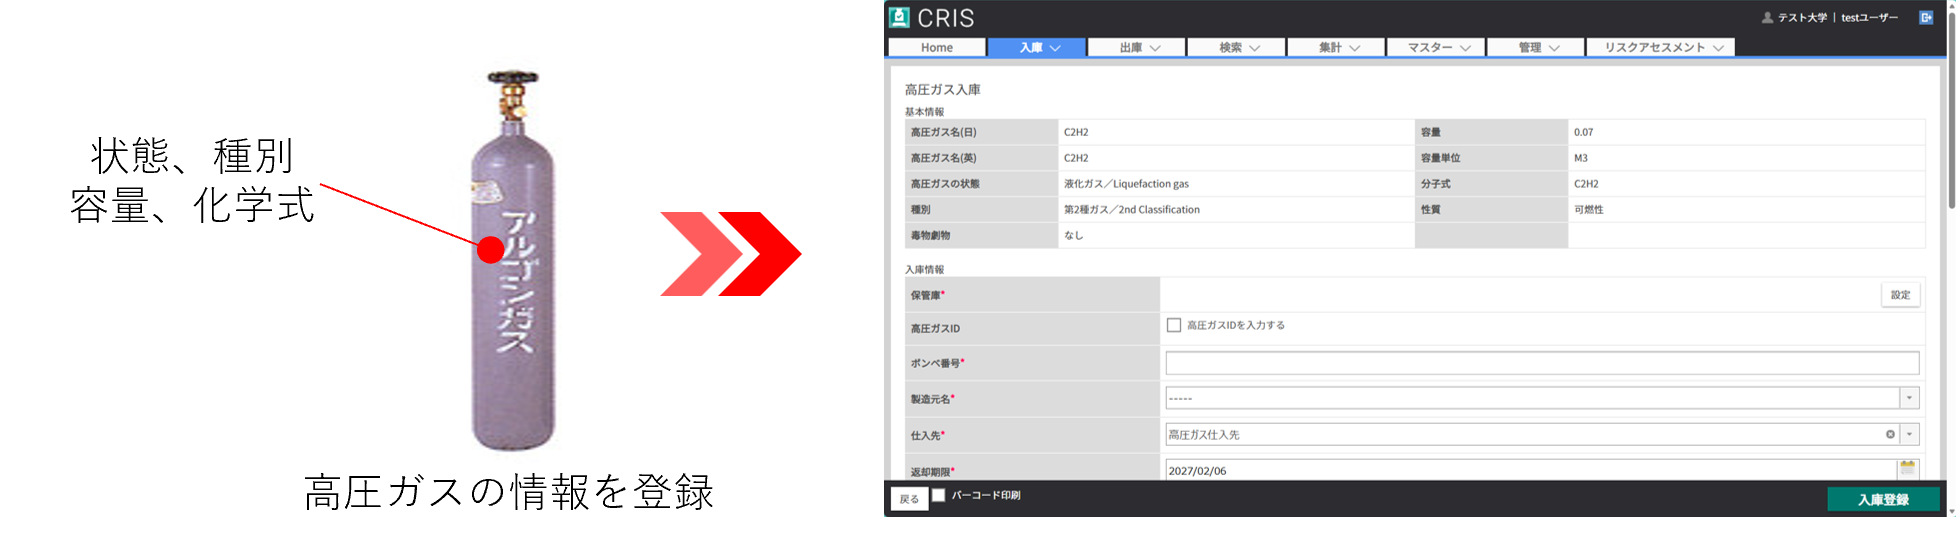Open the calendar picker for 返却期限

(1907, 468)
